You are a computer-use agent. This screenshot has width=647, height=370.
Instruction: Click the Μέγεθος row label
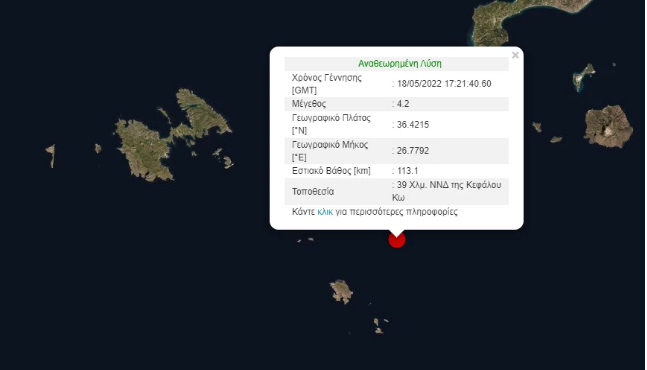pos(309,104)
